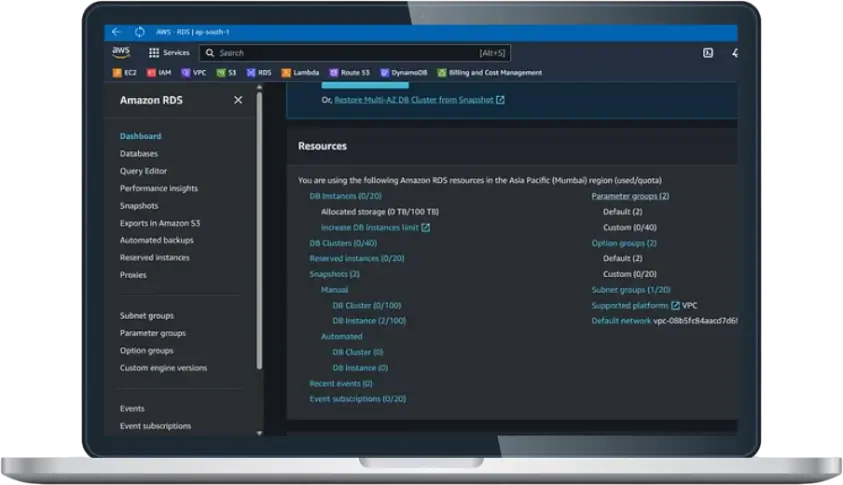Open Performance insights in the sidebar

coord(159,188)
